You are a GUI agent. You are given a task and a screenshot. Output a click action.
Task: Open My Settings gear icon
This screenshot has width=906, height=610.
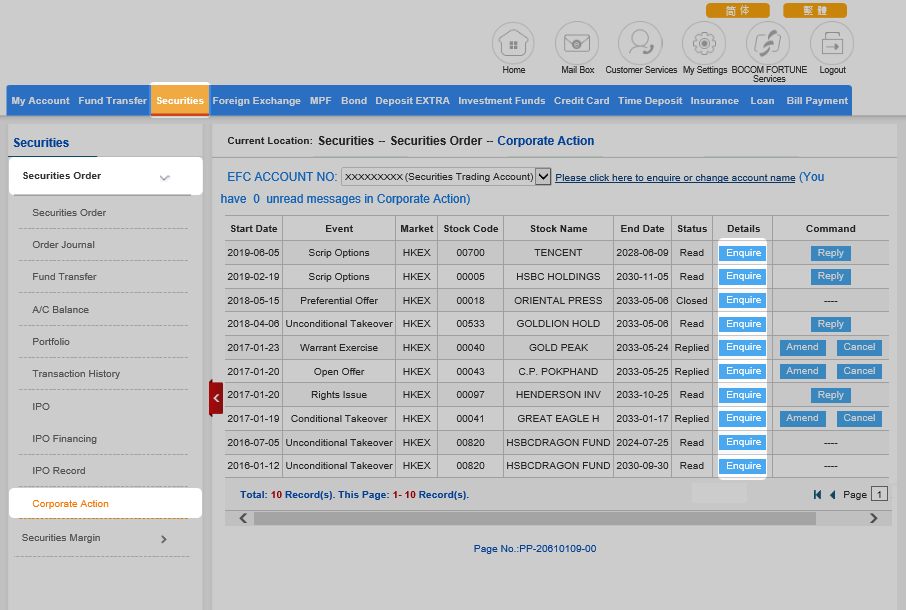point(704,44)
